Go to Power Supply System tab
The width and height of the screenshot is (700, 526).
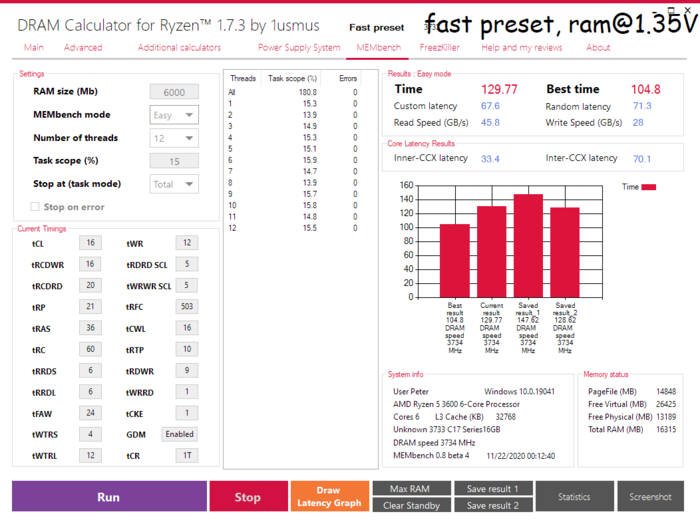[x=299, y=47]
